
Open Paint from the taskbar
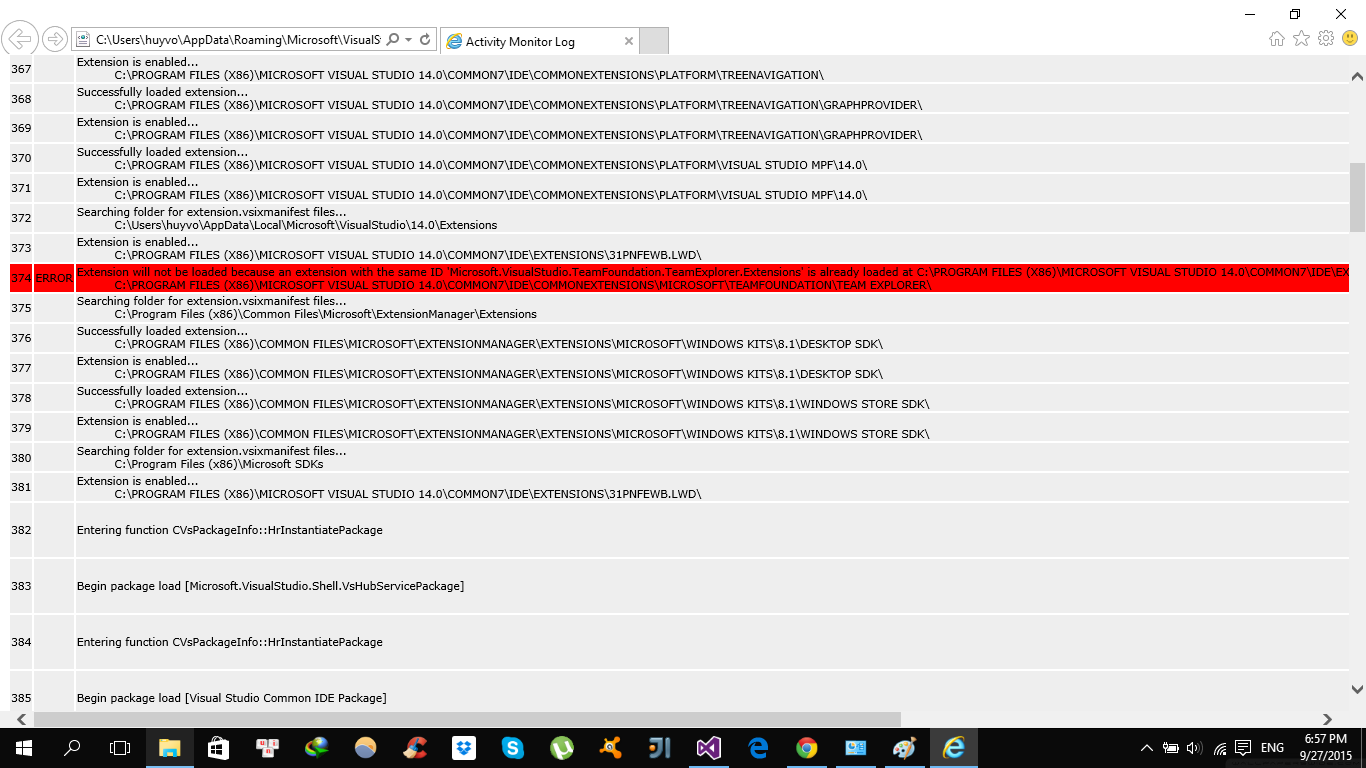pos(905,748)
